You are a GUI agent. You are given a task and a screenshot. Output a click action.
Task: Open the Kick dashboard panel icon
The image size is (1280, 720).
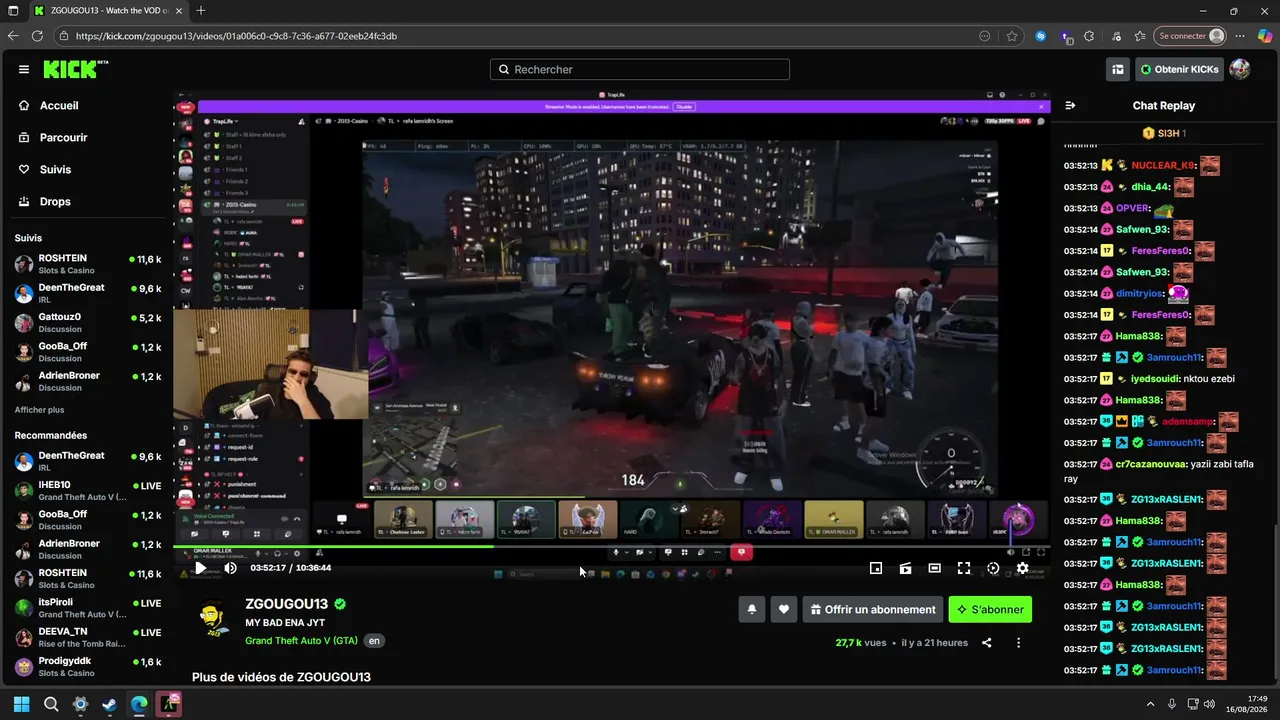(x=1118, y=69)
